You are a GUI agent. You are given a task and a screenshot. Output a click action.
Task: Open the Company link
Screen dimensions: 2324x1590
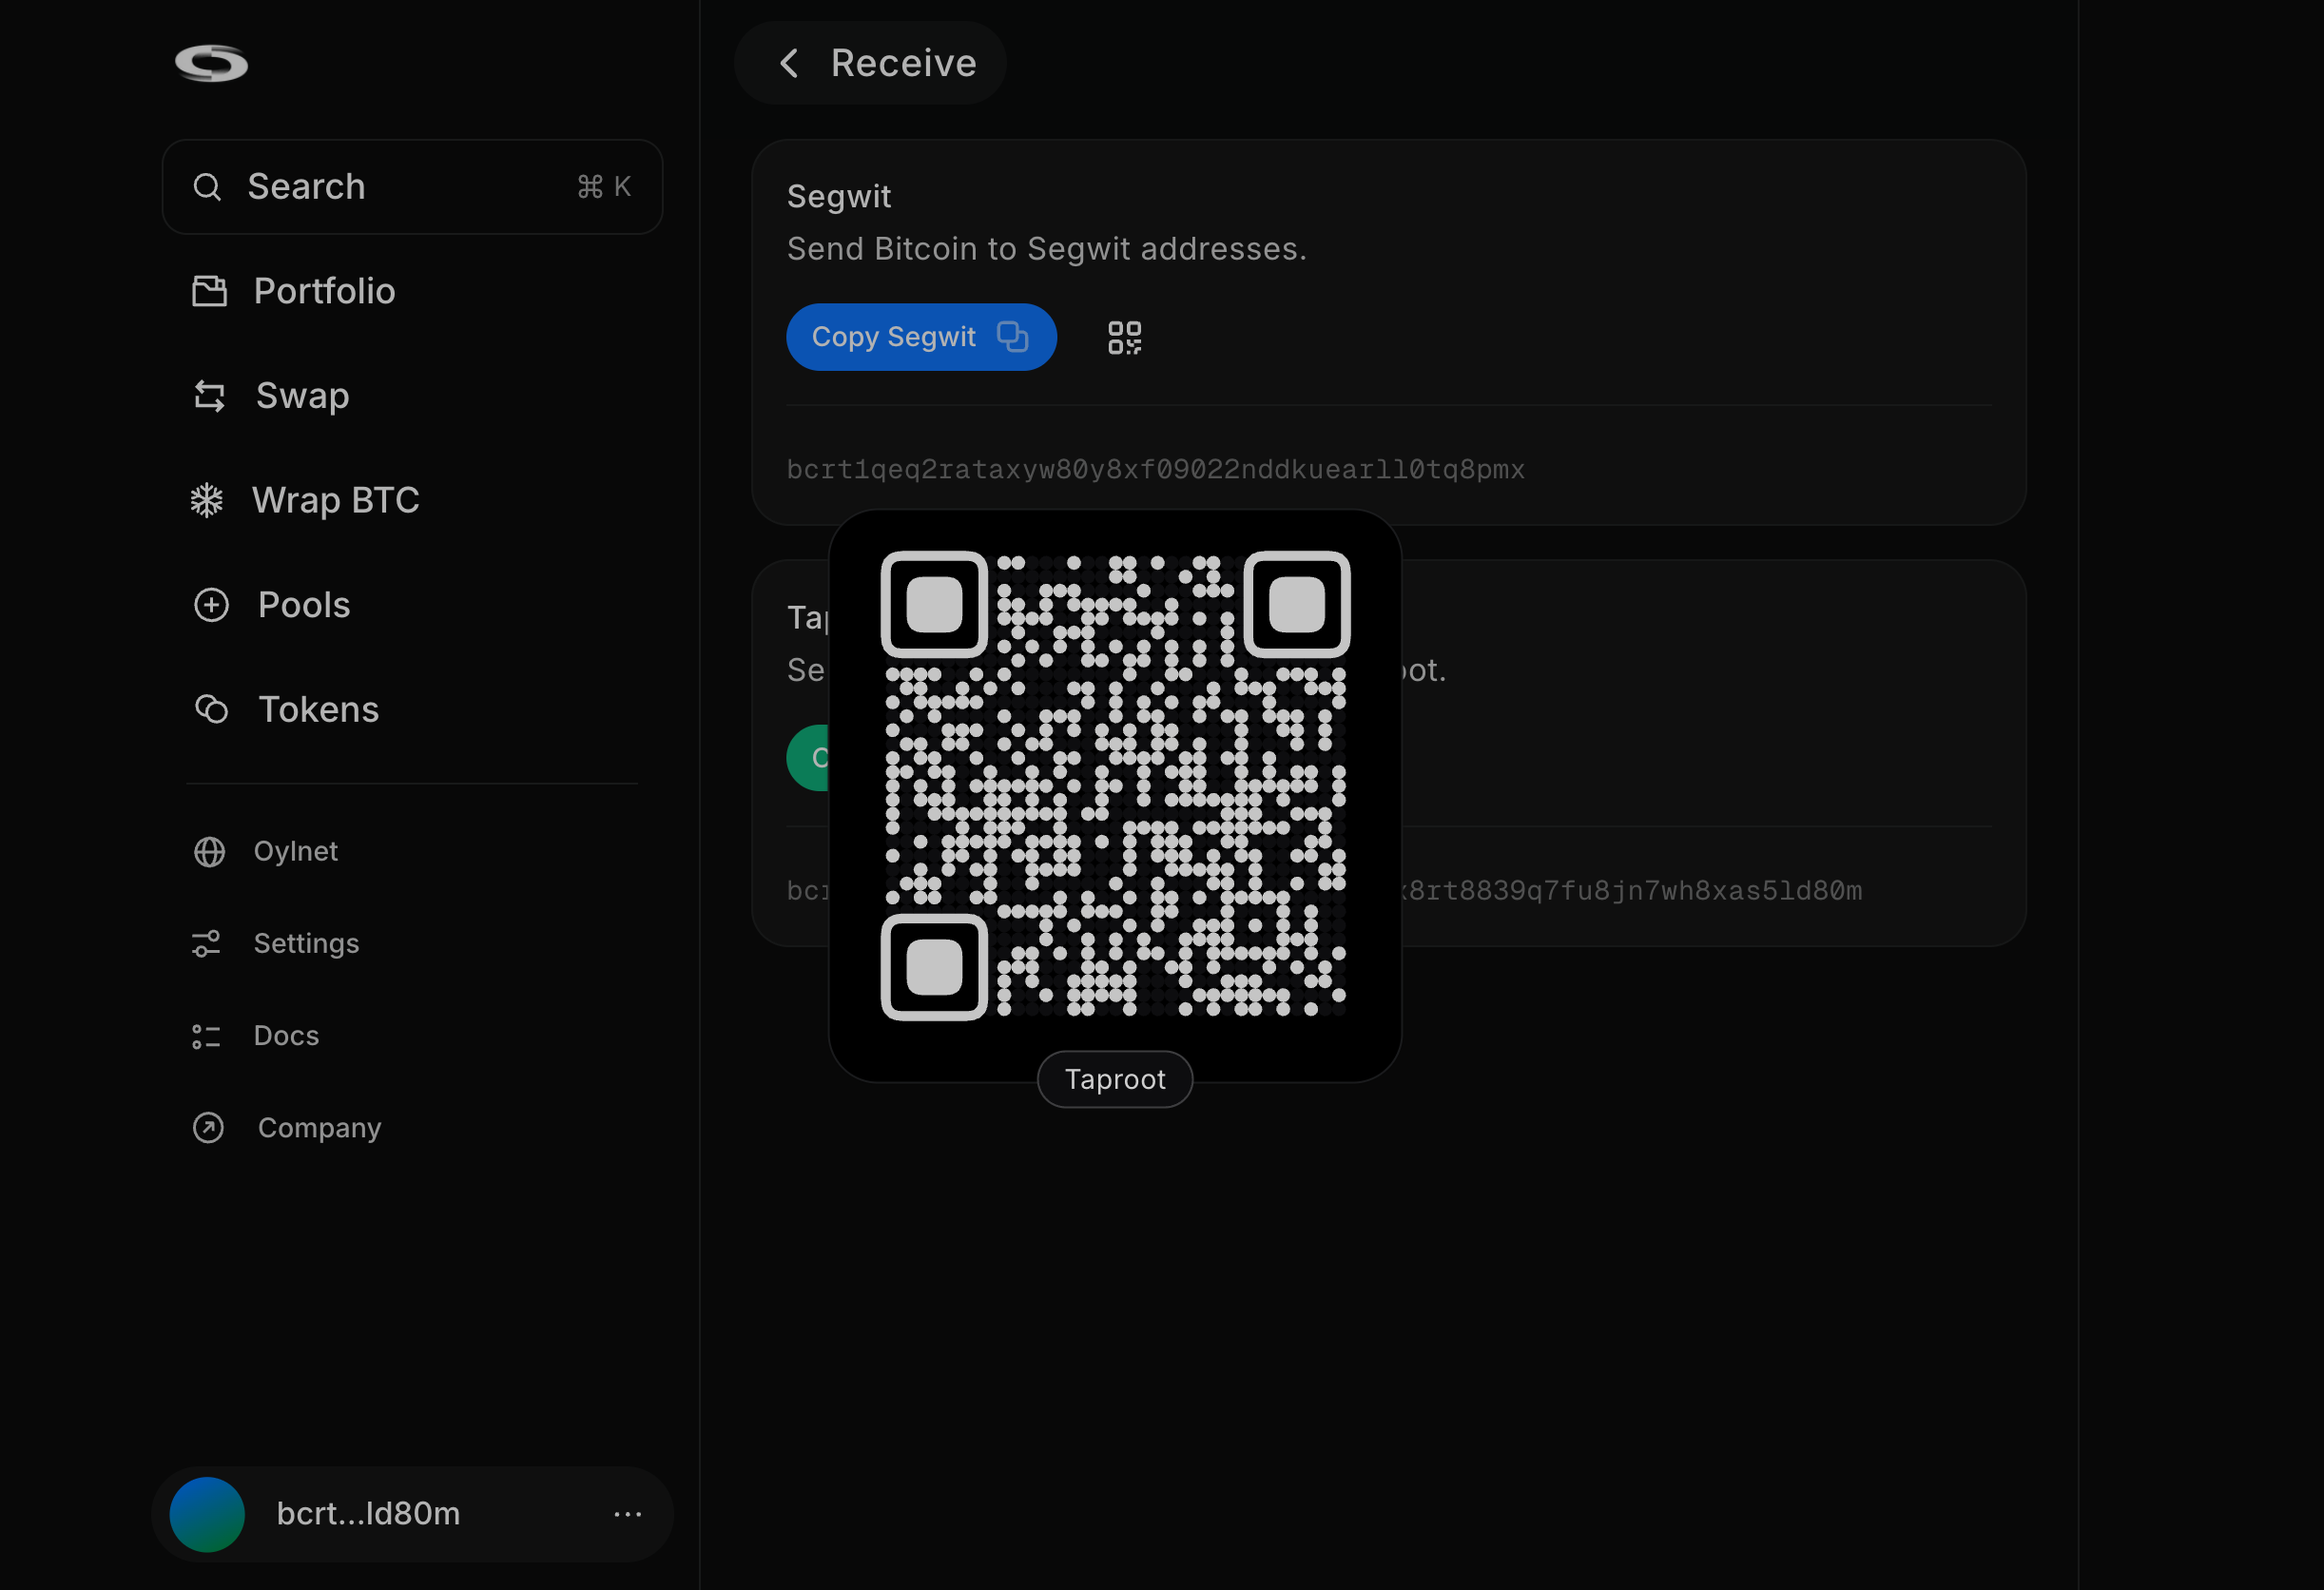point(320,1128)
